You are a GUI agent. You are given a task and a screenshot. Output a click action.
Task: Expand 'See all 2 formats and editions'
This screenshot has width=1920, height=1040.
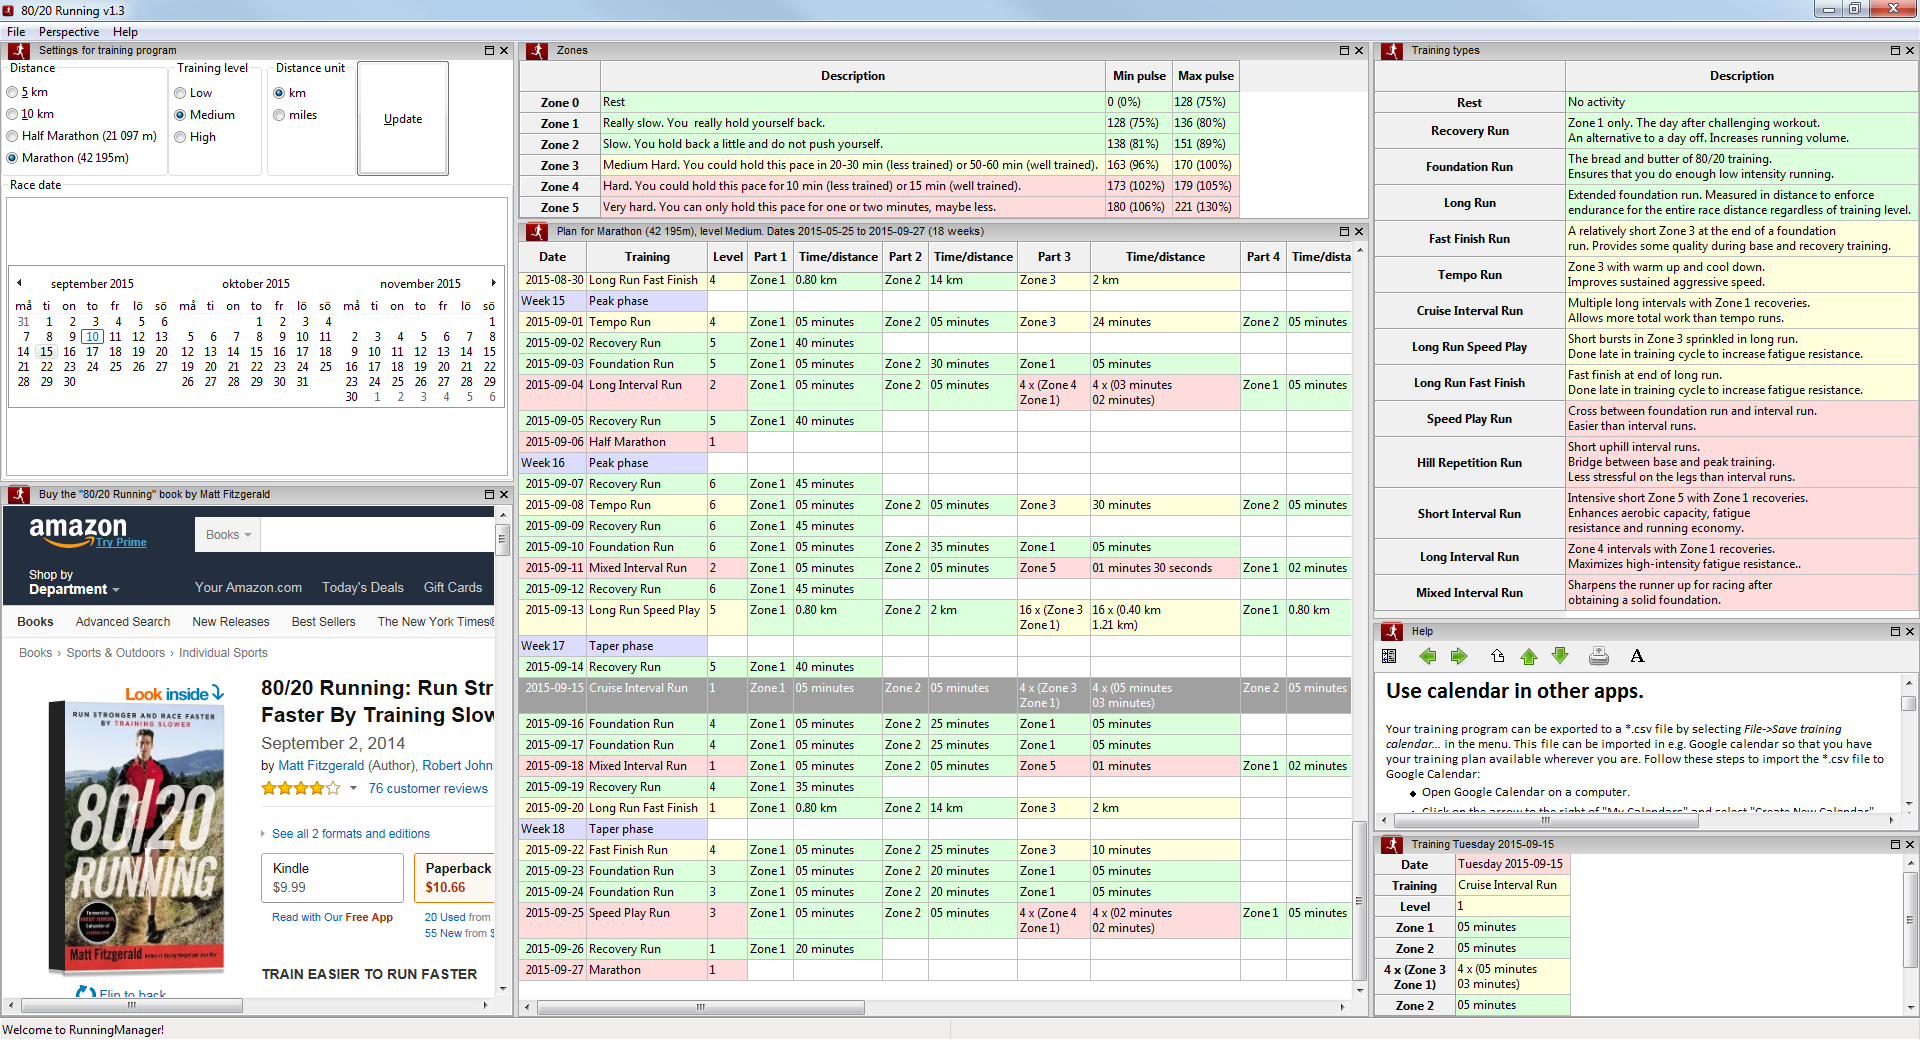350,834
